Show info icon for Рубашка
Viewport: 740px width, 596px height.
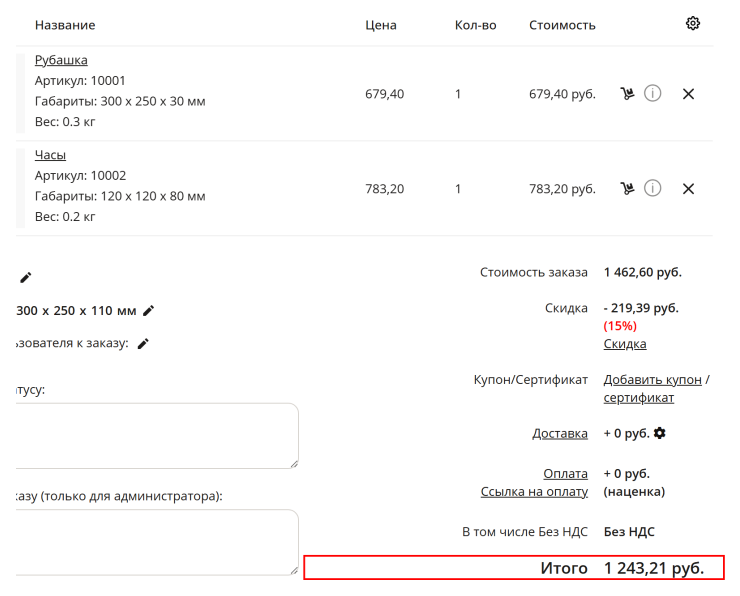click(x=652, y=93)
